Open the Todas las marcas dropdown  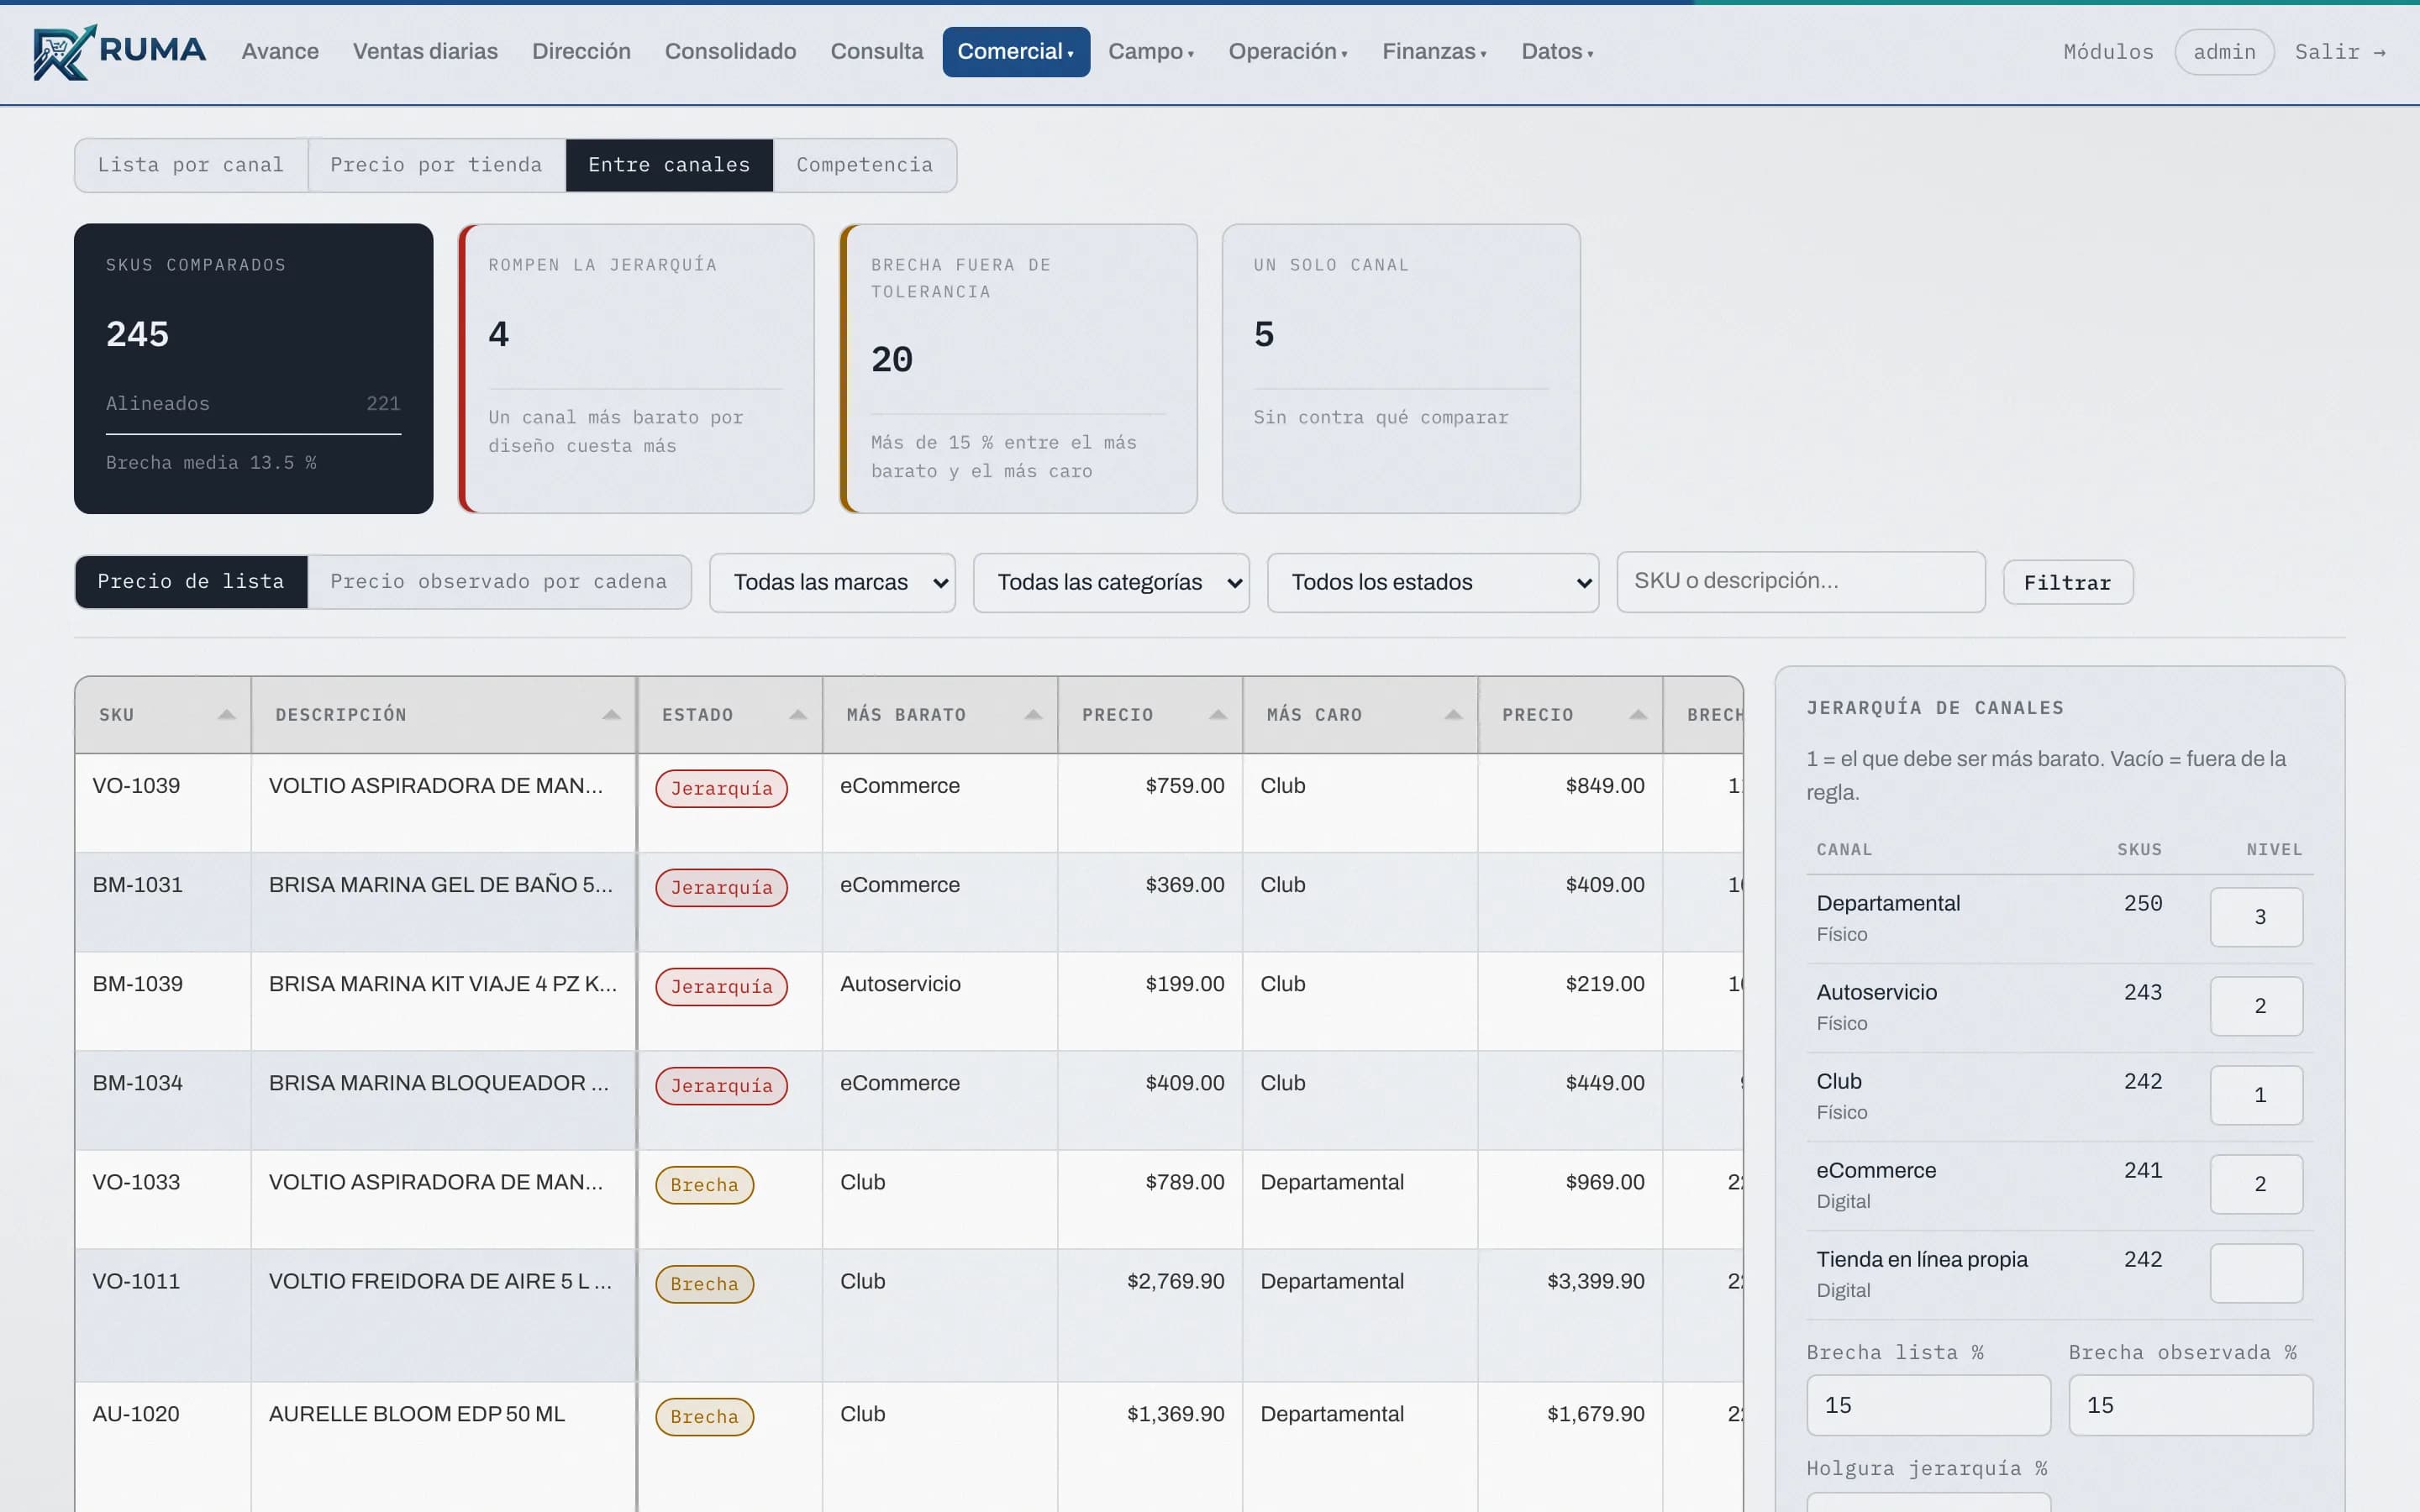coord(832,583)
